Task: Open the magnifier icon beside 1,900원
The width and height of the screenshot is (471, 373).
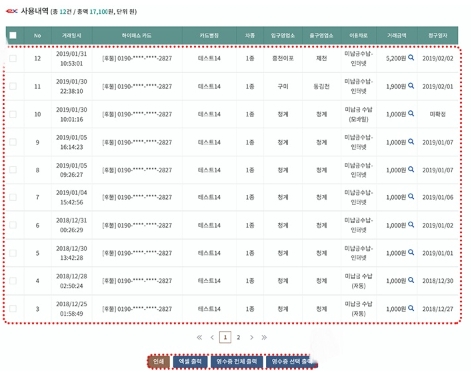Action: point(411,86)
